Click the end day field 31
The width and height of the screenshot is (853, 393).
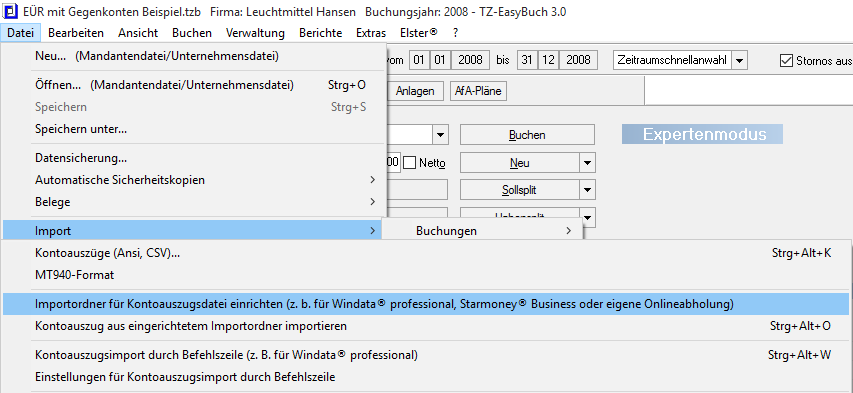tap(527, 60)
